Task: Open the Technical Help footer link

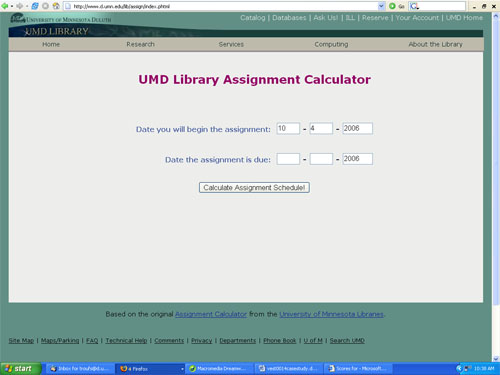Action: [126, 340]
